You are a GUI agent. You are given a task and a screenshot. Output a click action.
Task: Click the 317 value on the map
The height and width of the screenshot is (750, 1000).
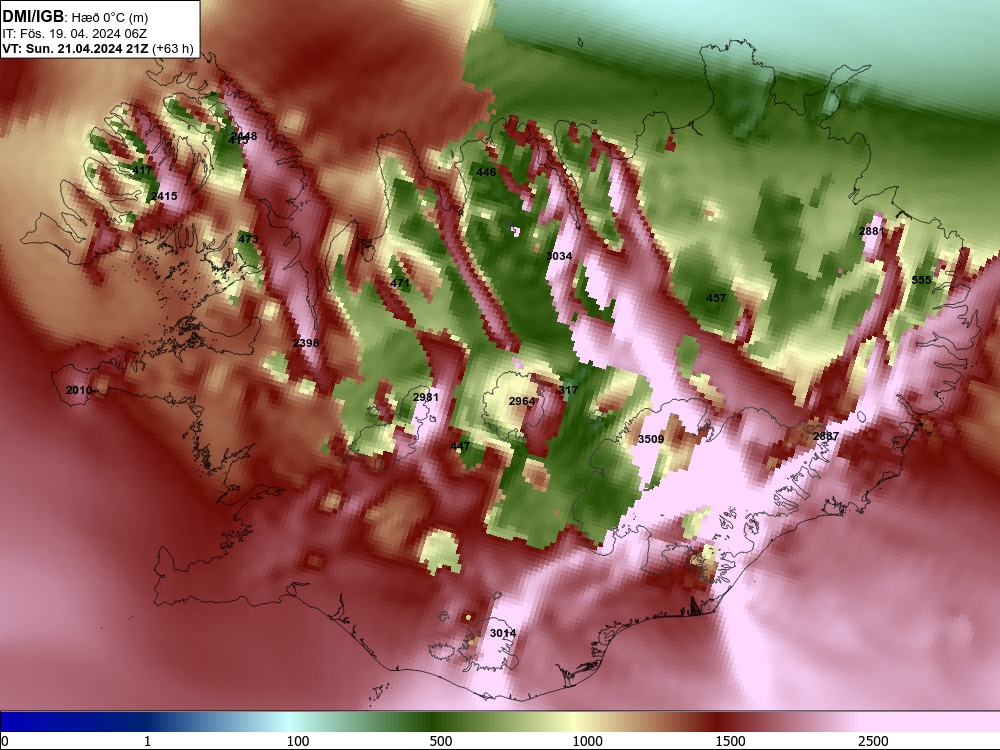pyautogui.click(x=568, y=390)
